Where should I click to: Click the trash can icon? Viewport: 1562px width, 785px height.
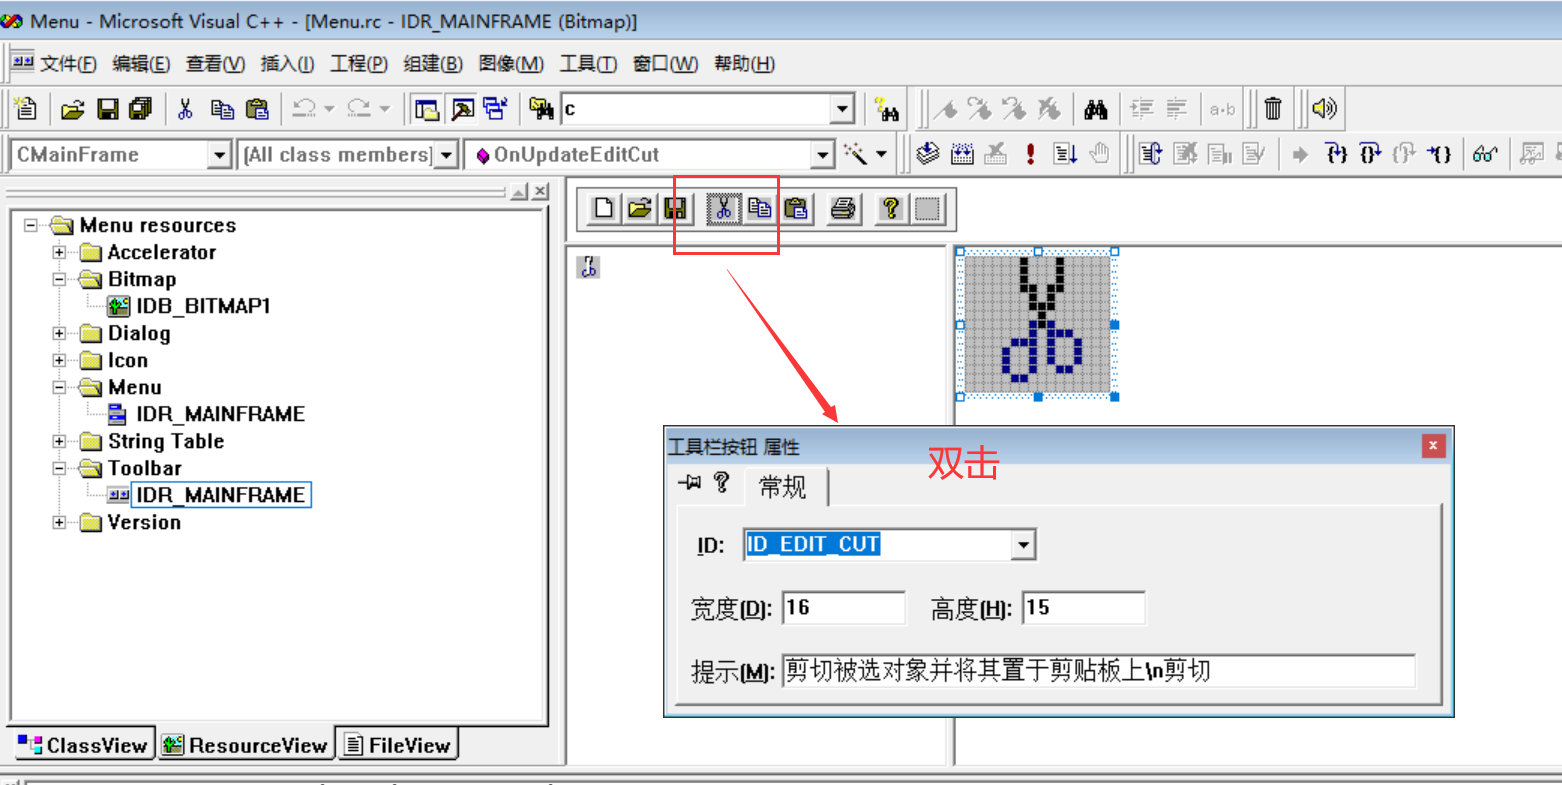(1273, 108)
